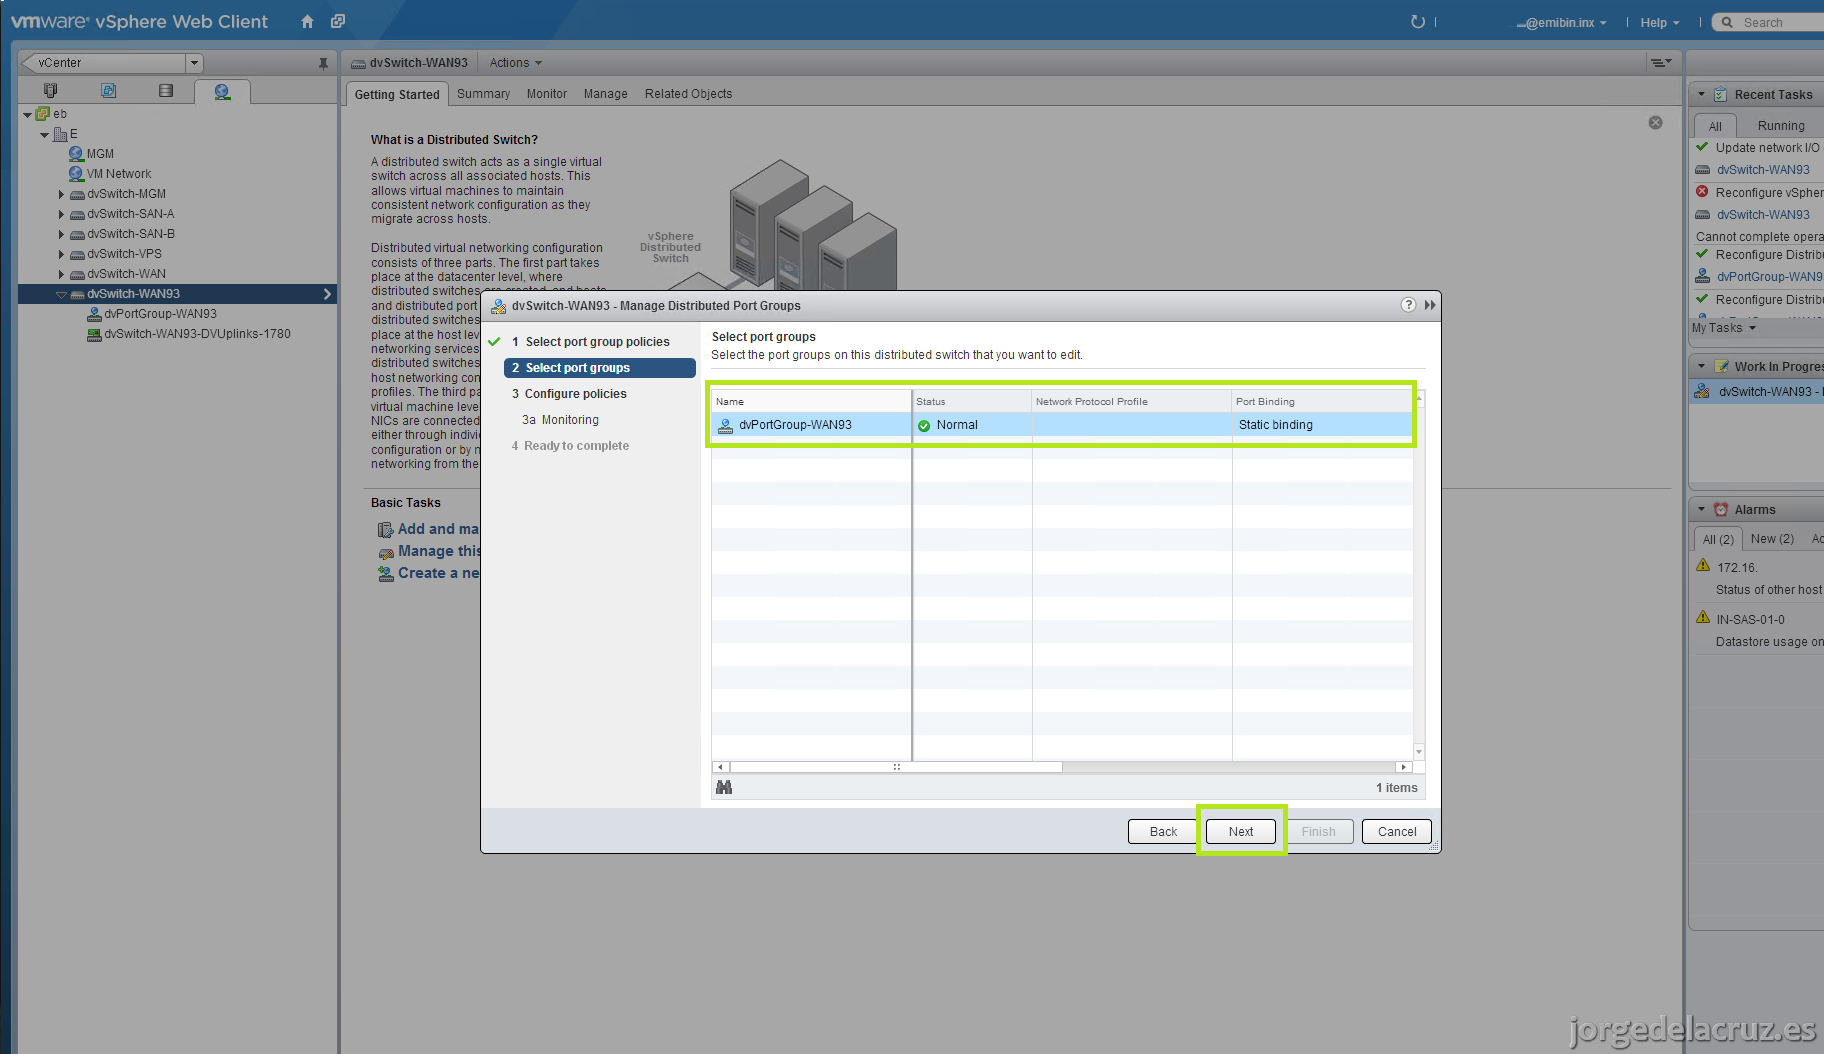The height and width of the screenshot is (1054, 1824).
Task: Sort table by Port Binding column
Action: click(1322, 401)
